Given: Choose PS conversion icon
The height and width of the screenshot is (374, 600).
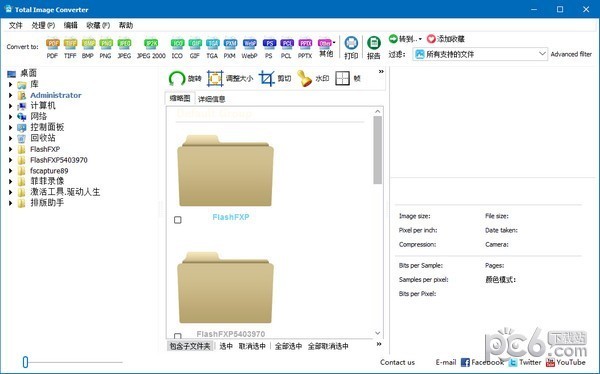Looking at the screenshot, I should [x=269, y=48].
